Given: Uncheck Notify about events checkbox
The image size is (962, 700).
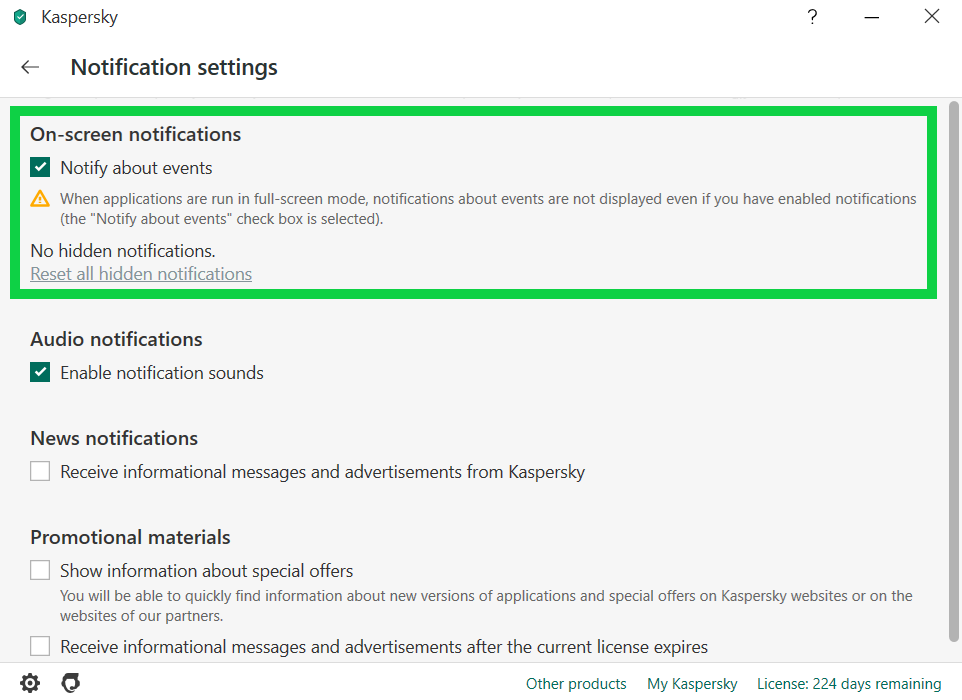Looking at the screenshot, I should [x=40, y=167].
